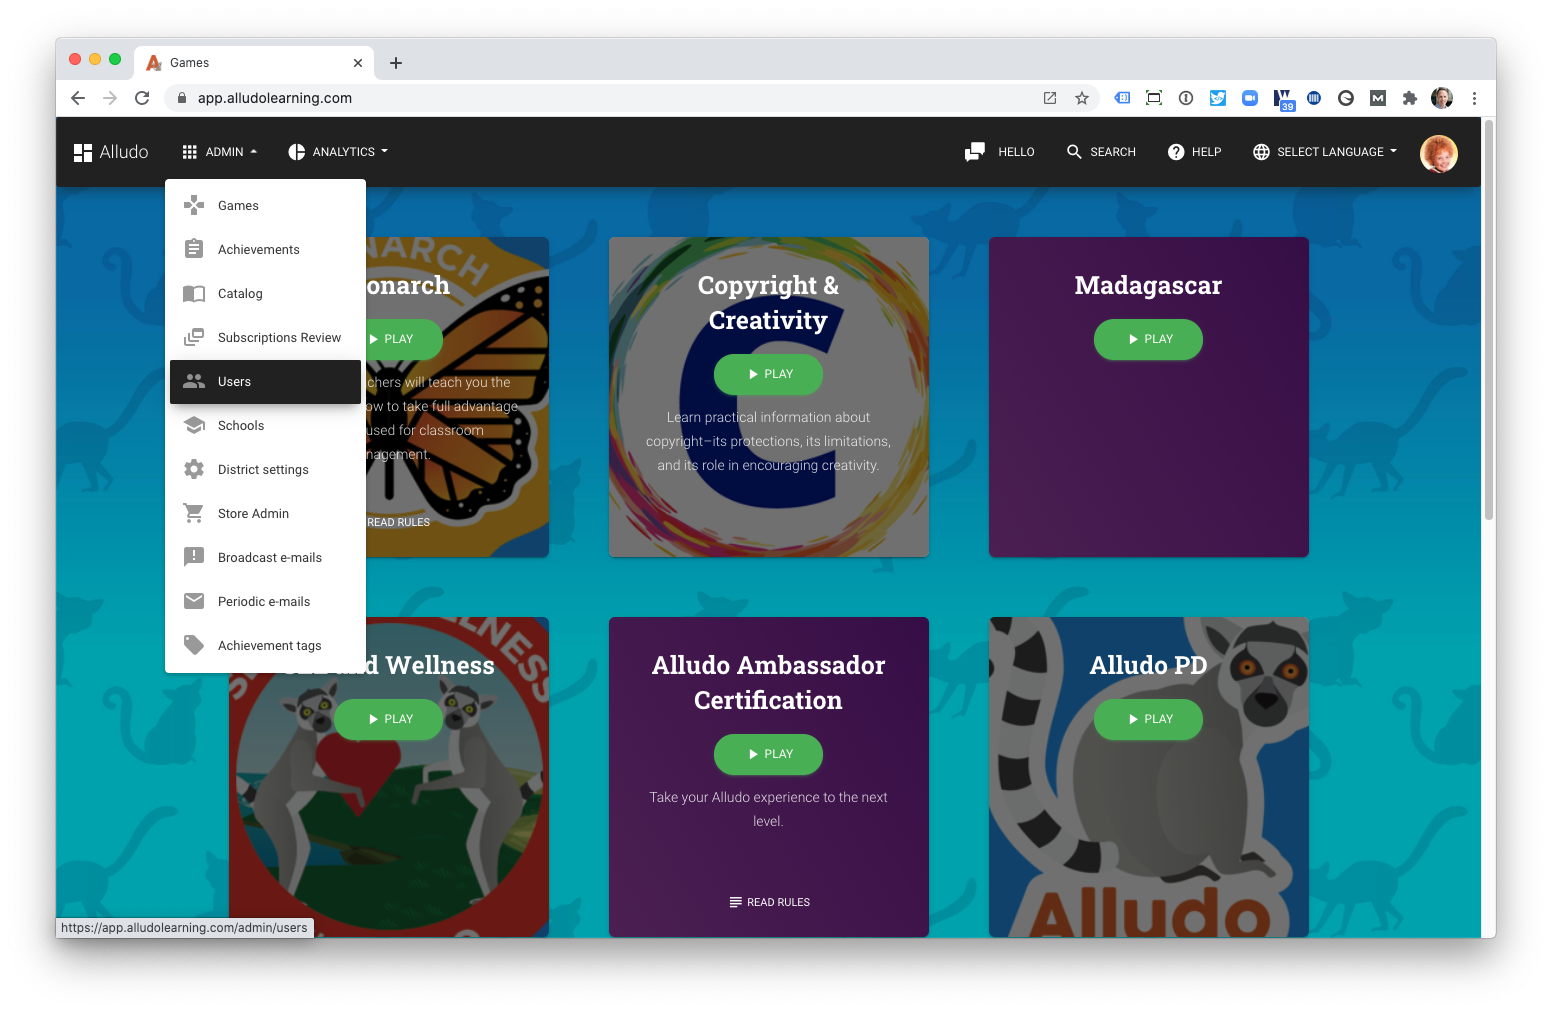Open the HELP question mark icon

(1175, 152)
